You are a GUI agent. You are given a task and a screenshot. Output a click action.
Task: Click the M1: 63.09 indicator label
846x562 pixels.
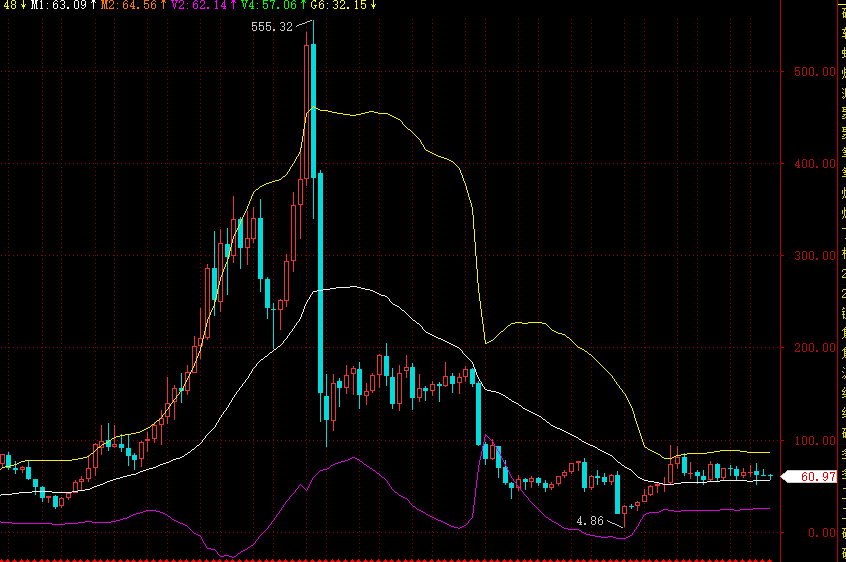tap(58, 5)
